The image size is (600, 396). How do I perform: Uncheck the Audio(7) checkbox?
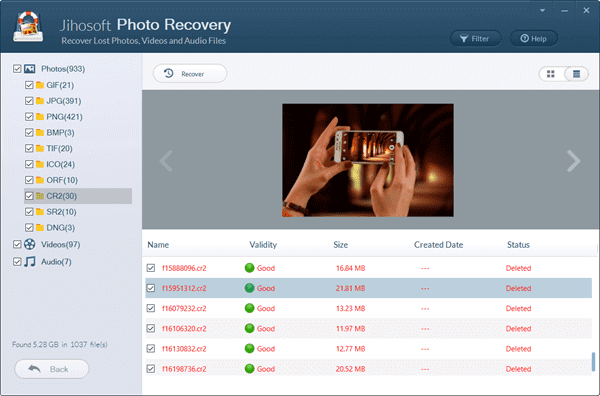(x=17, y=261)
